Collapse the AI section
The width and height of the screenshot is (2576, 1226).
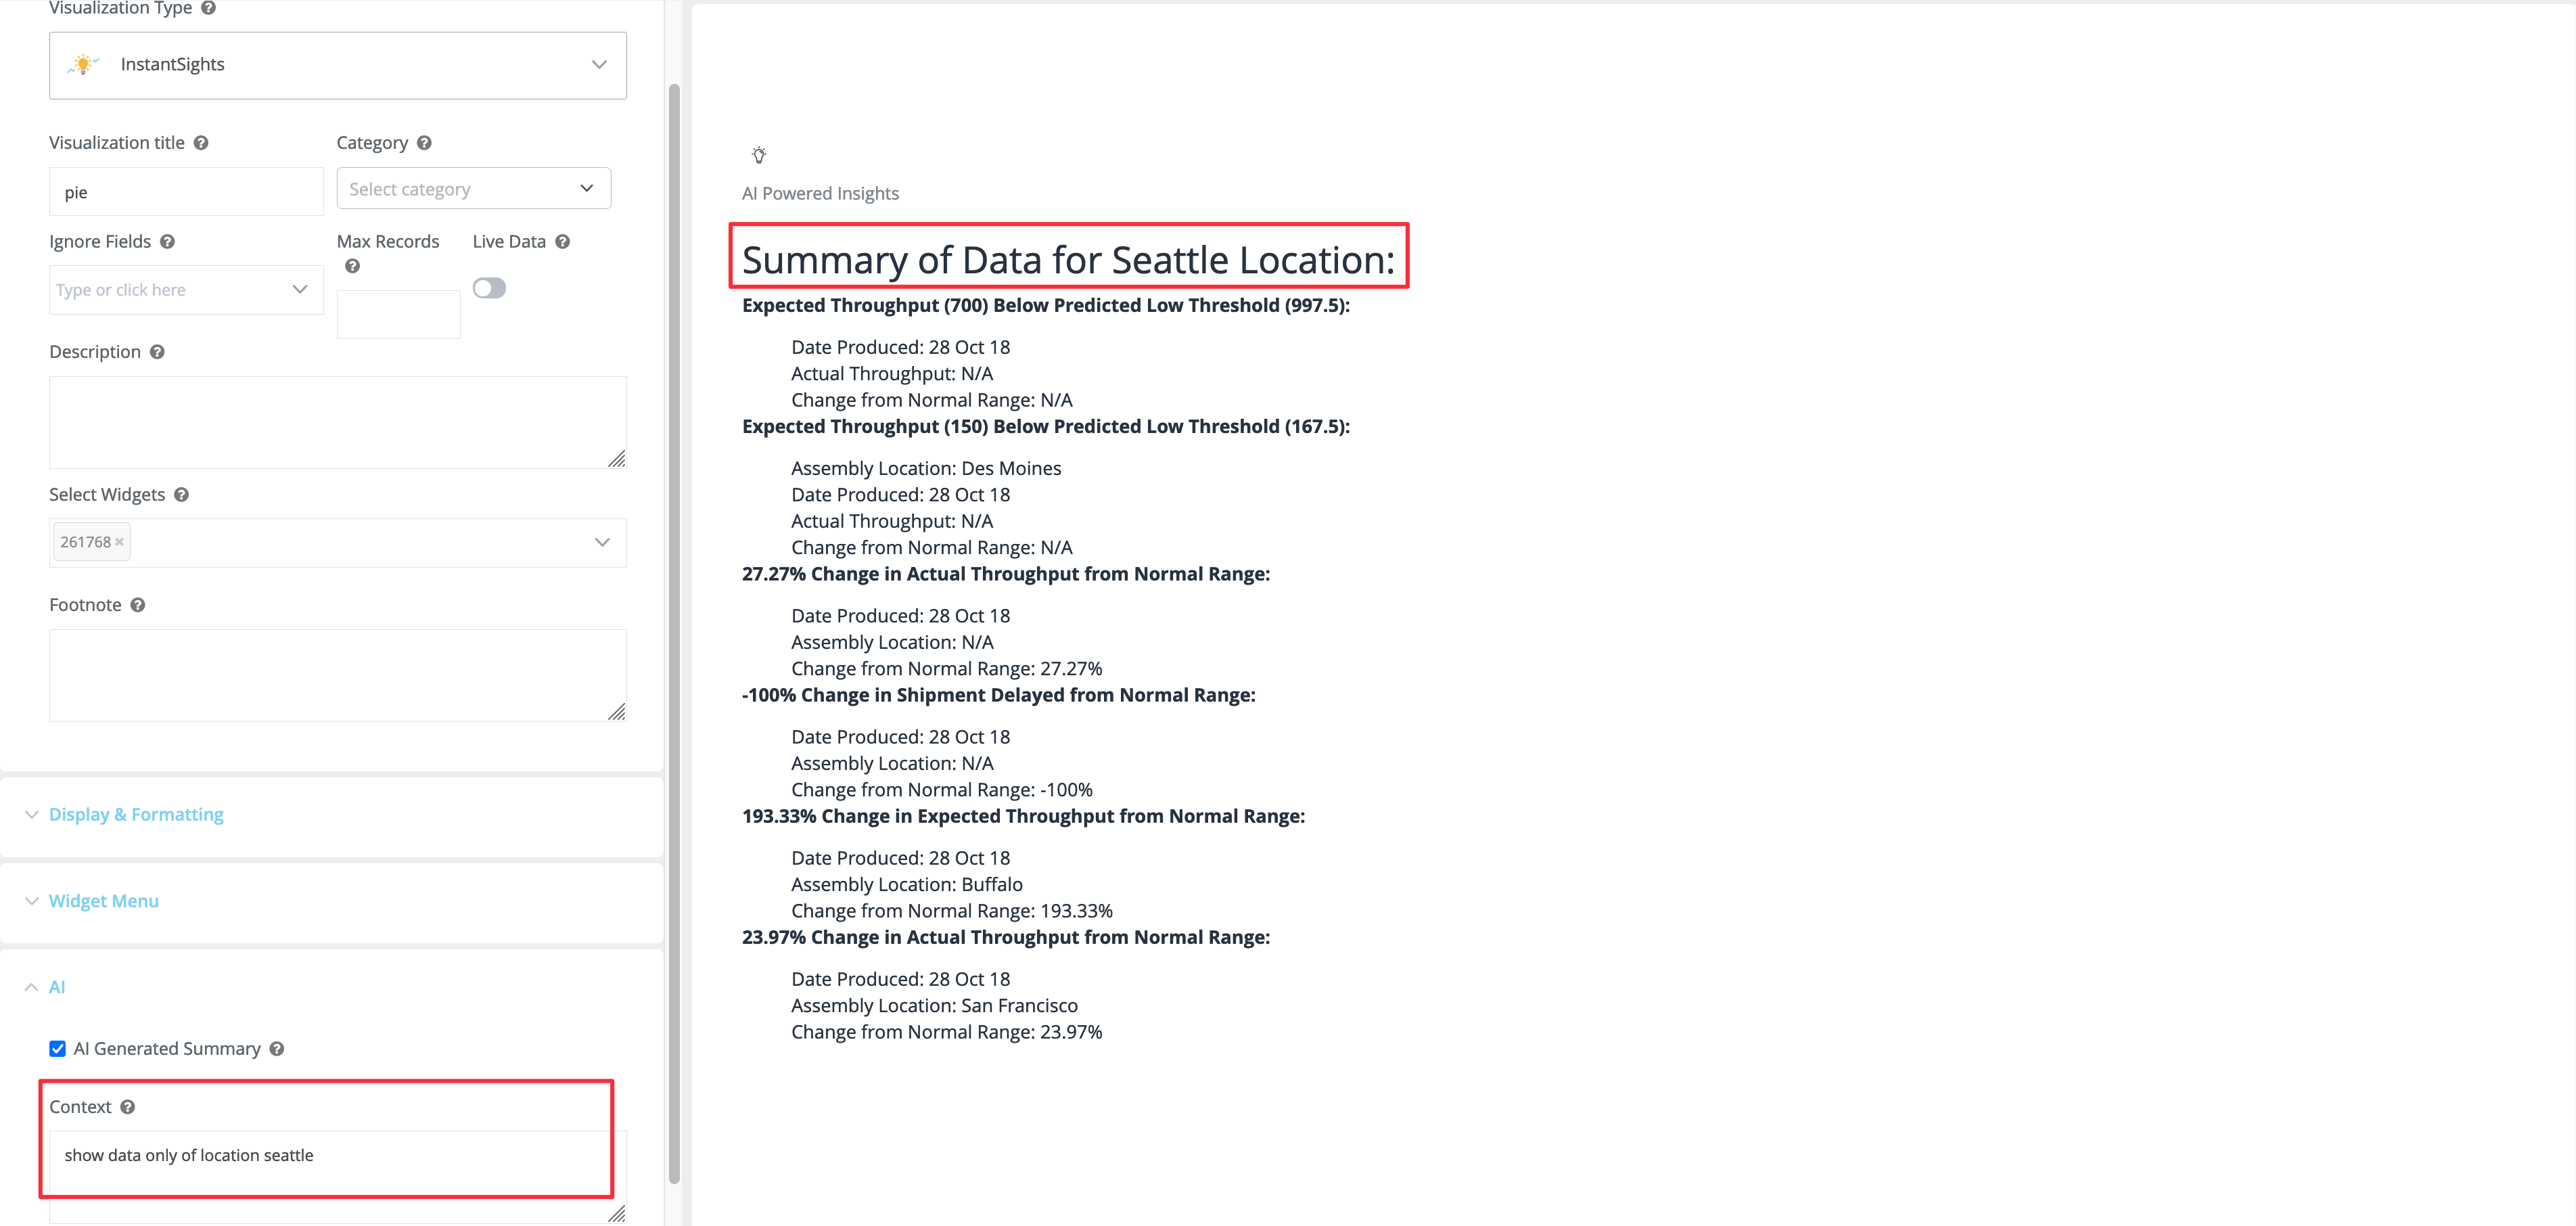(56, 987)
